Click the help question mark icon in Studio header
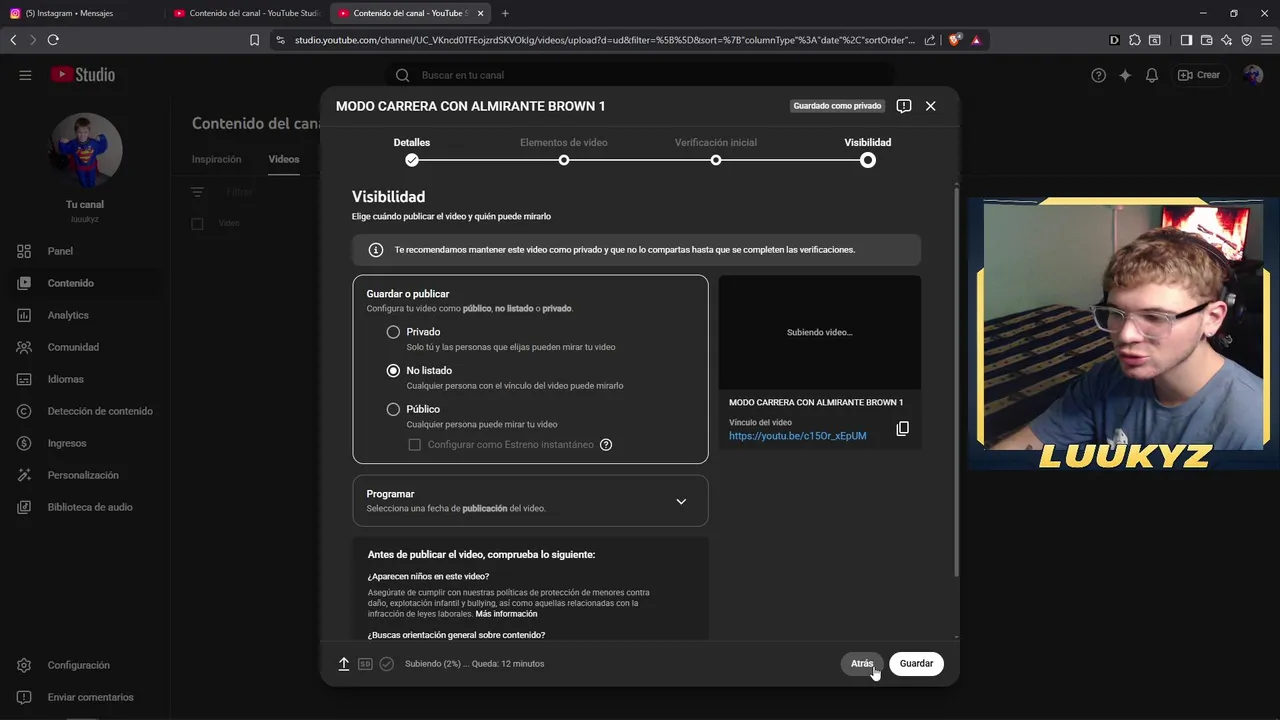Screen dimensions: 1280x720 (1098, 75)
